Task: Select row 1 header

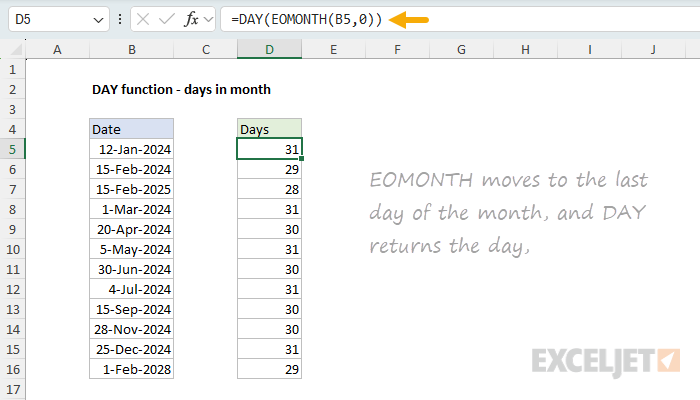Action: coord(12,70)
